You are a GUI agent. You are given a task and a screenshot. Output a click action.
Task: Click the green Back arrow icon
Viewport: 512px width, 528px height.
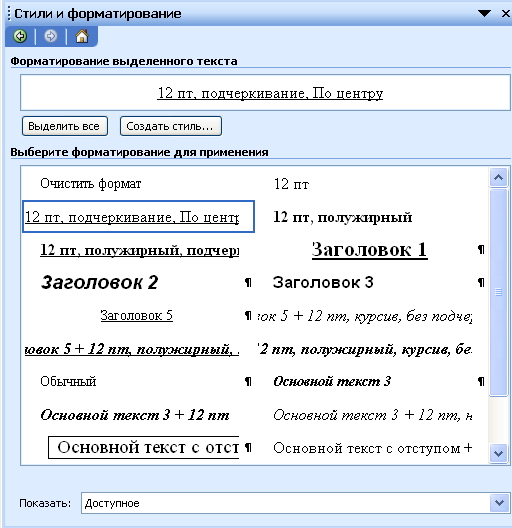pyautogui.click(x=20, y=36)
